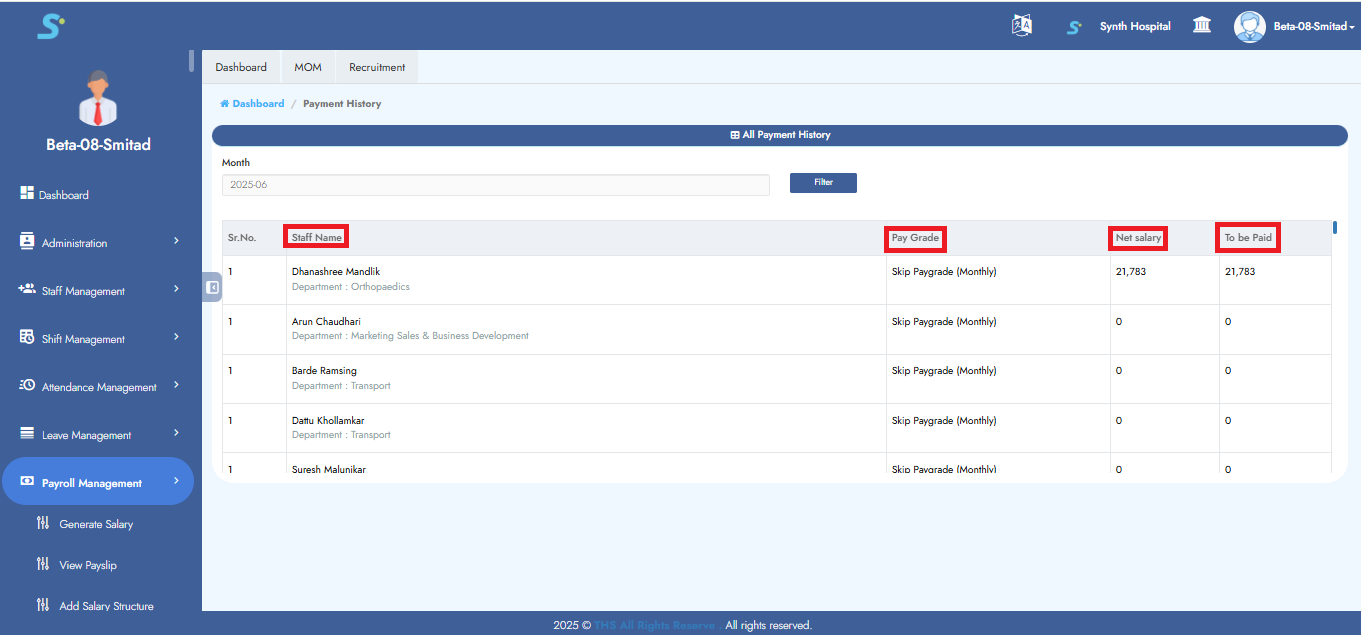Click the Staff Management people icon

pos(27,290)
